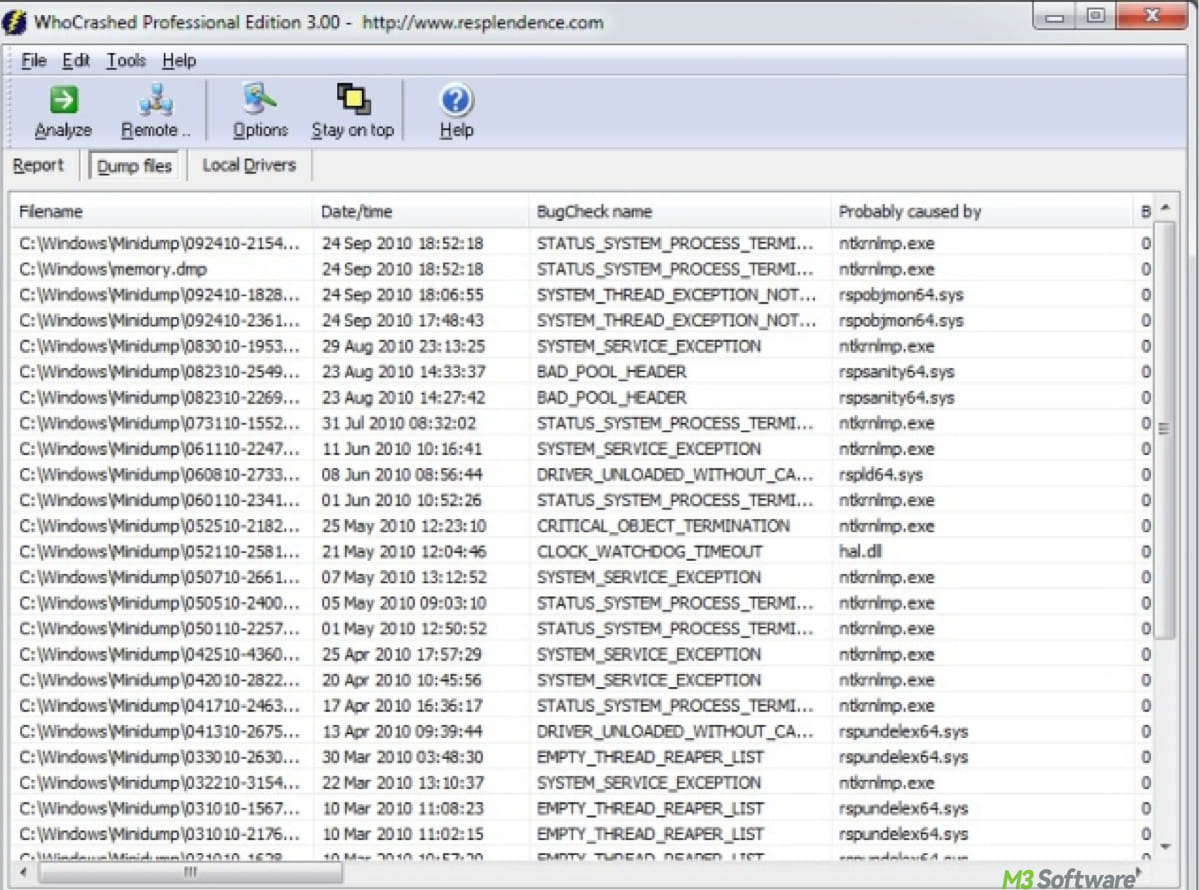Click CLOCK_WATCHDOG_TIMEOUT bugcheck cell
The height and width of the screenshot is (890, 1200).
[x=649, y=551]
